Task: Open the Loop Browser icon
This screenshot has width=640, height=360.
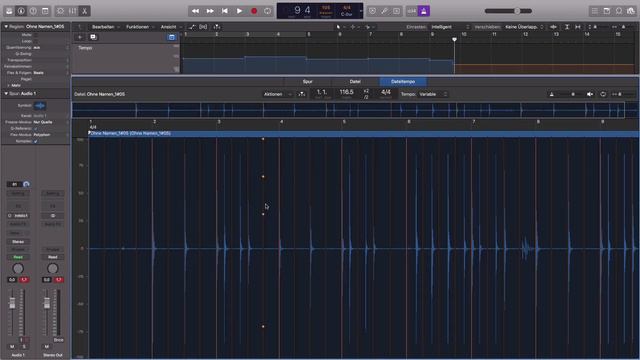Action: coord(619,11)
